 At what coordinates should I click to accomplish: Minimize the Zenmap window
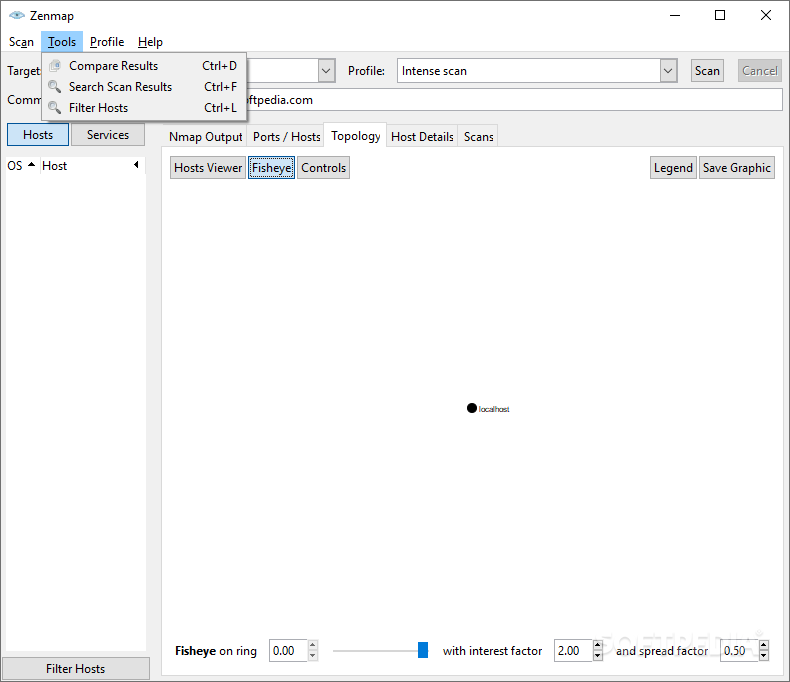(675, 15)
